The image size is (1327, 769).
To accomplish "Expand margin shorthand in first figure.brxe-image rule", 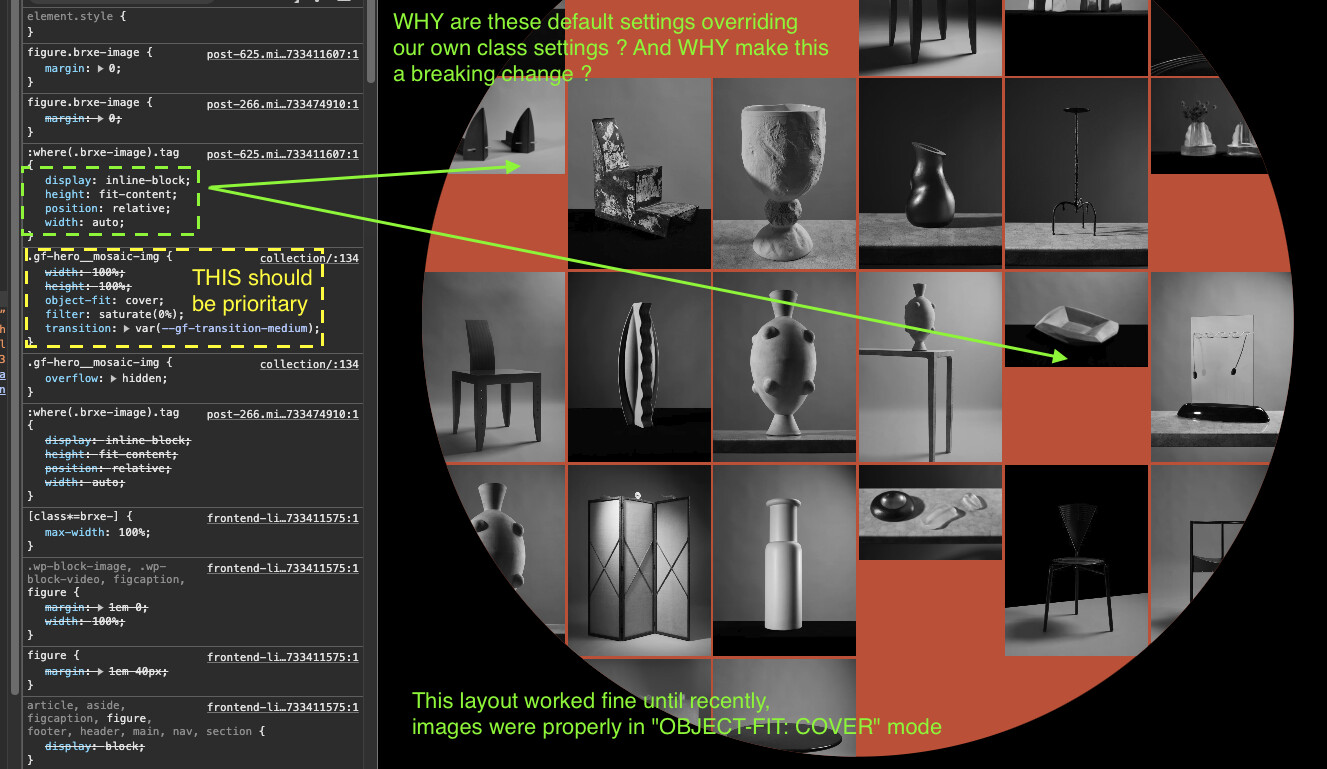I will 102,69.
